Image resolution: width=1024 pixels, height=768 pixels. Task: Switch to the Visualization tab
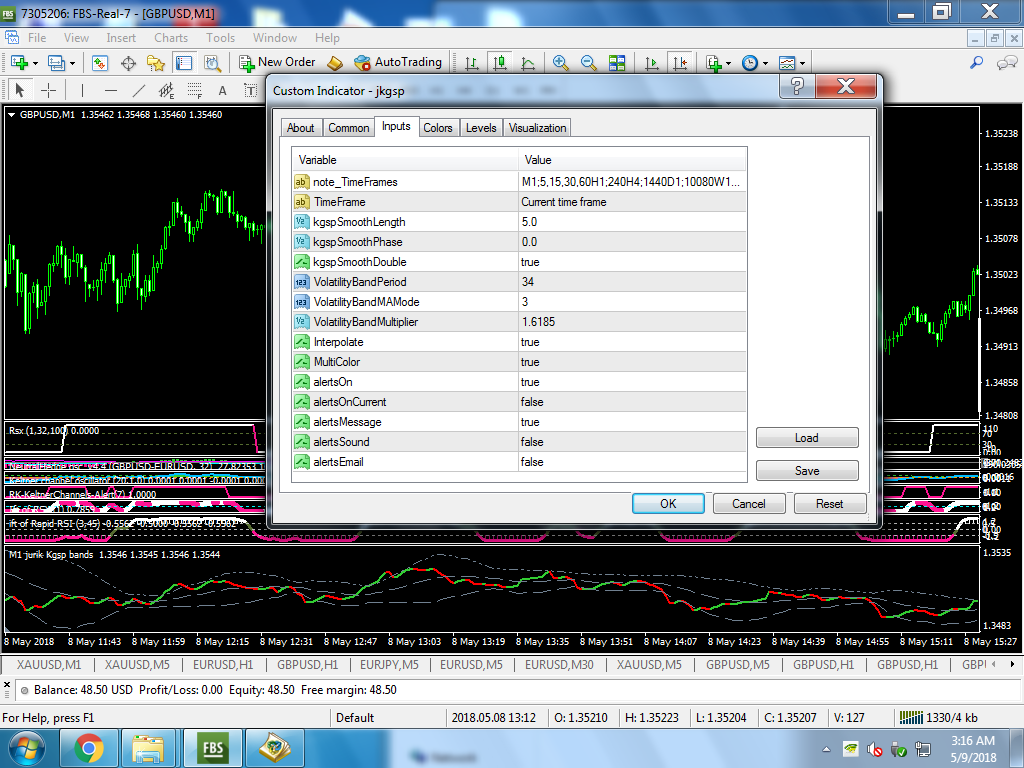coord(537,128)
